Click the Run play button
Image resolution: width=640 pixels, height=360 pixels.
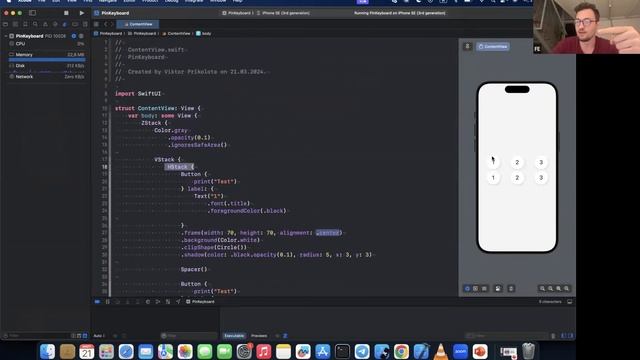pos(82,13)
